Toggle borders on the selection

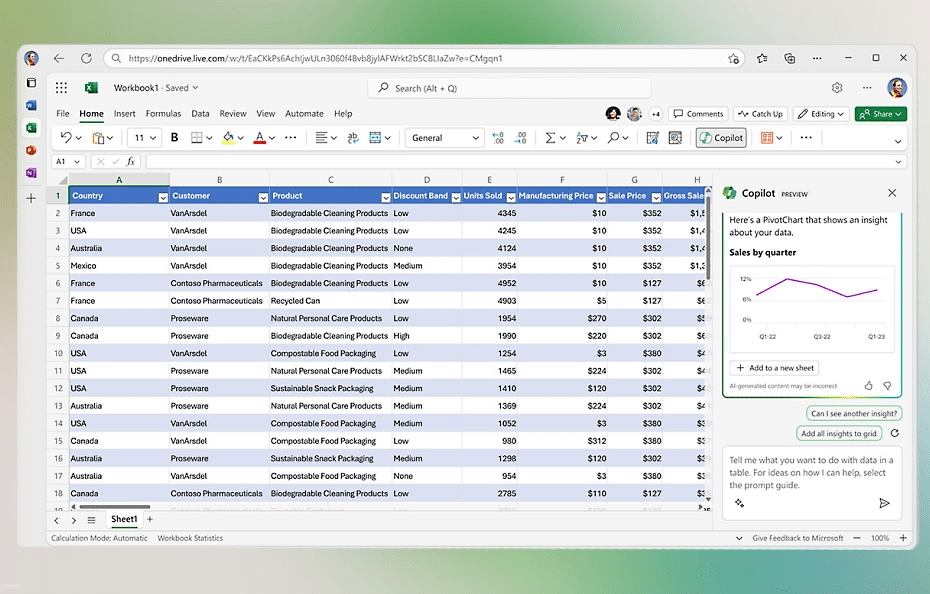click(196, 138)
